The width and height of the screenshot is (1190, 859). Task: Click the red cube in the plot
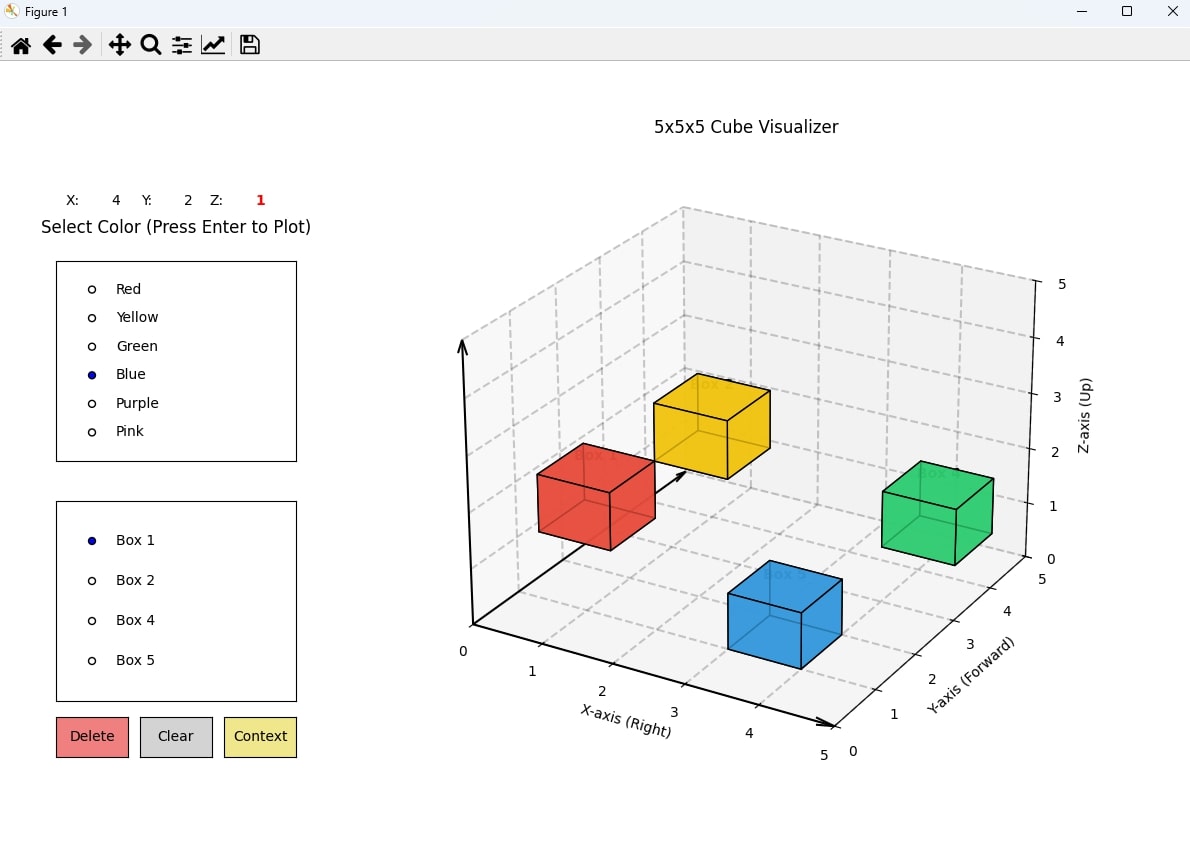click(x=596, y=497)
